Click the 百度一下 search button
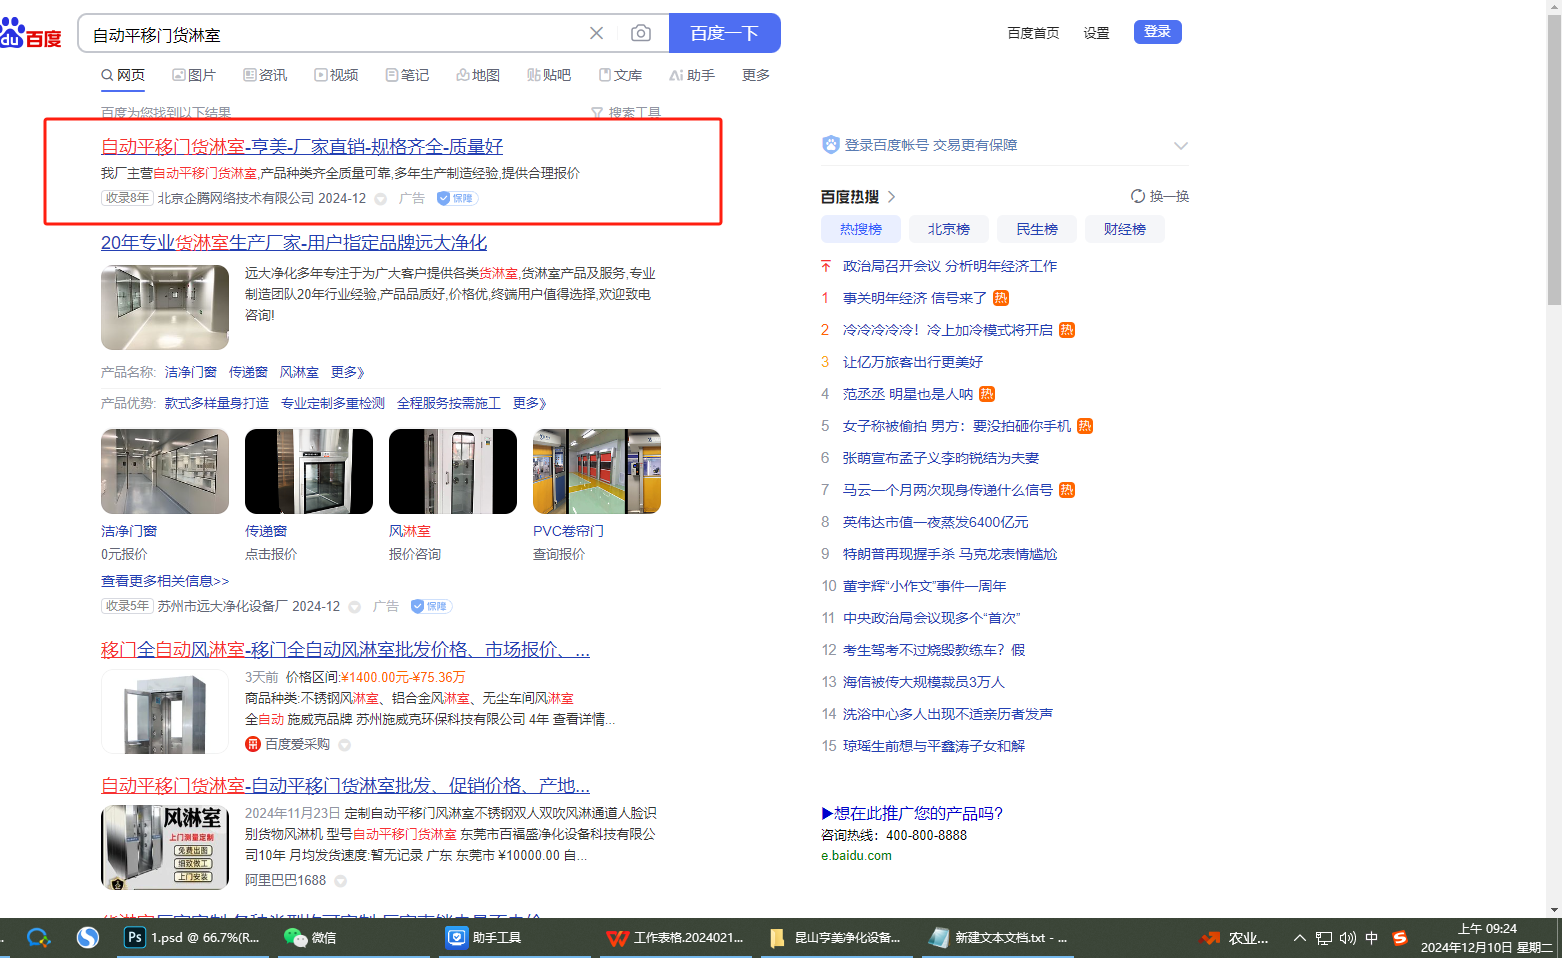This screenshot has height=958, width=1562. (x=724, y=33)
